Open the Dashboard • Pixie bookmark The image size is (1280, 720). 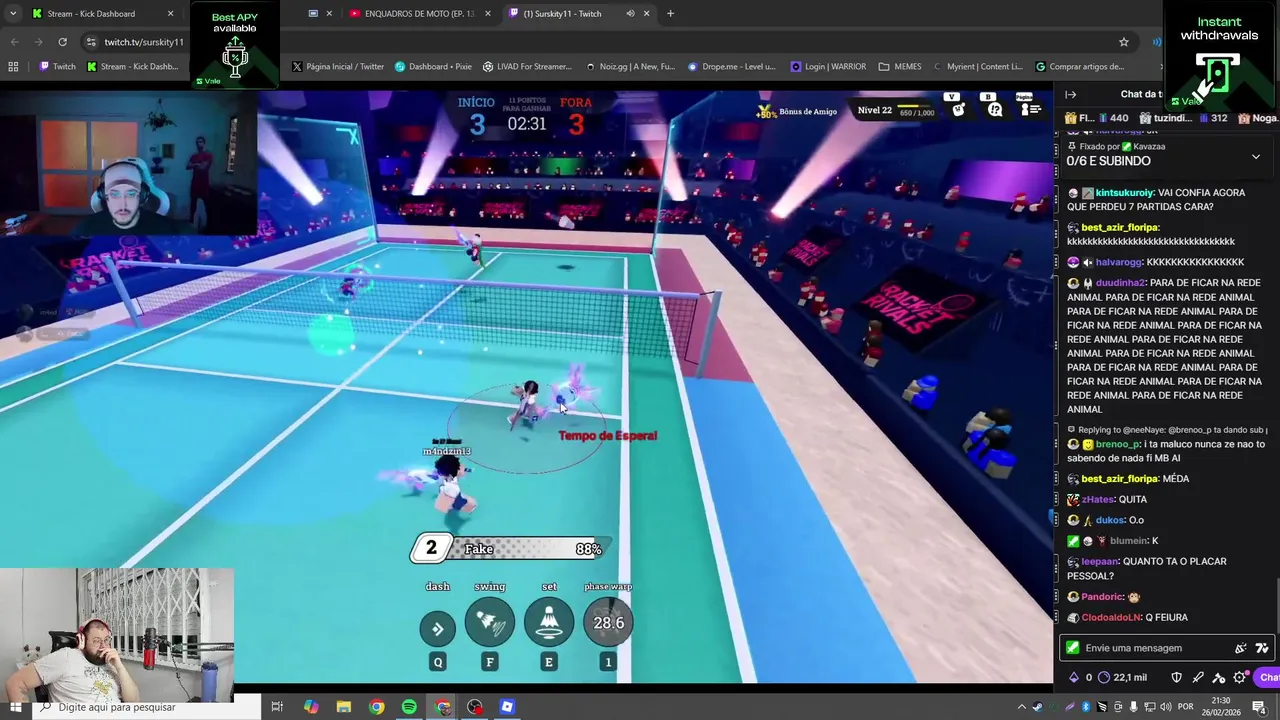[x=433, y=66]
